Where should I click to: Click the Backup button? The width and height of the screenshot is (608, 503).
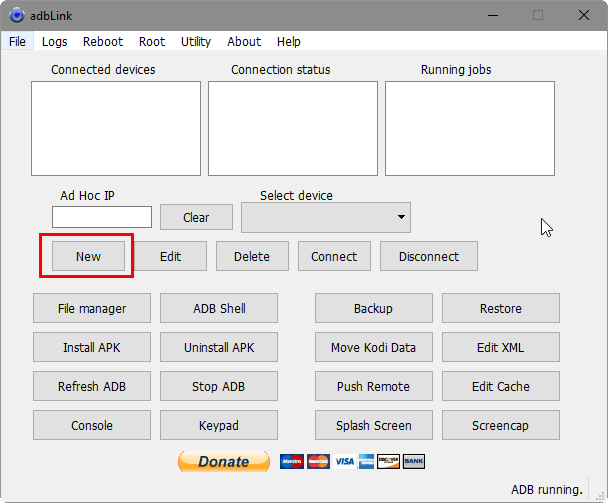pos(374,308)
